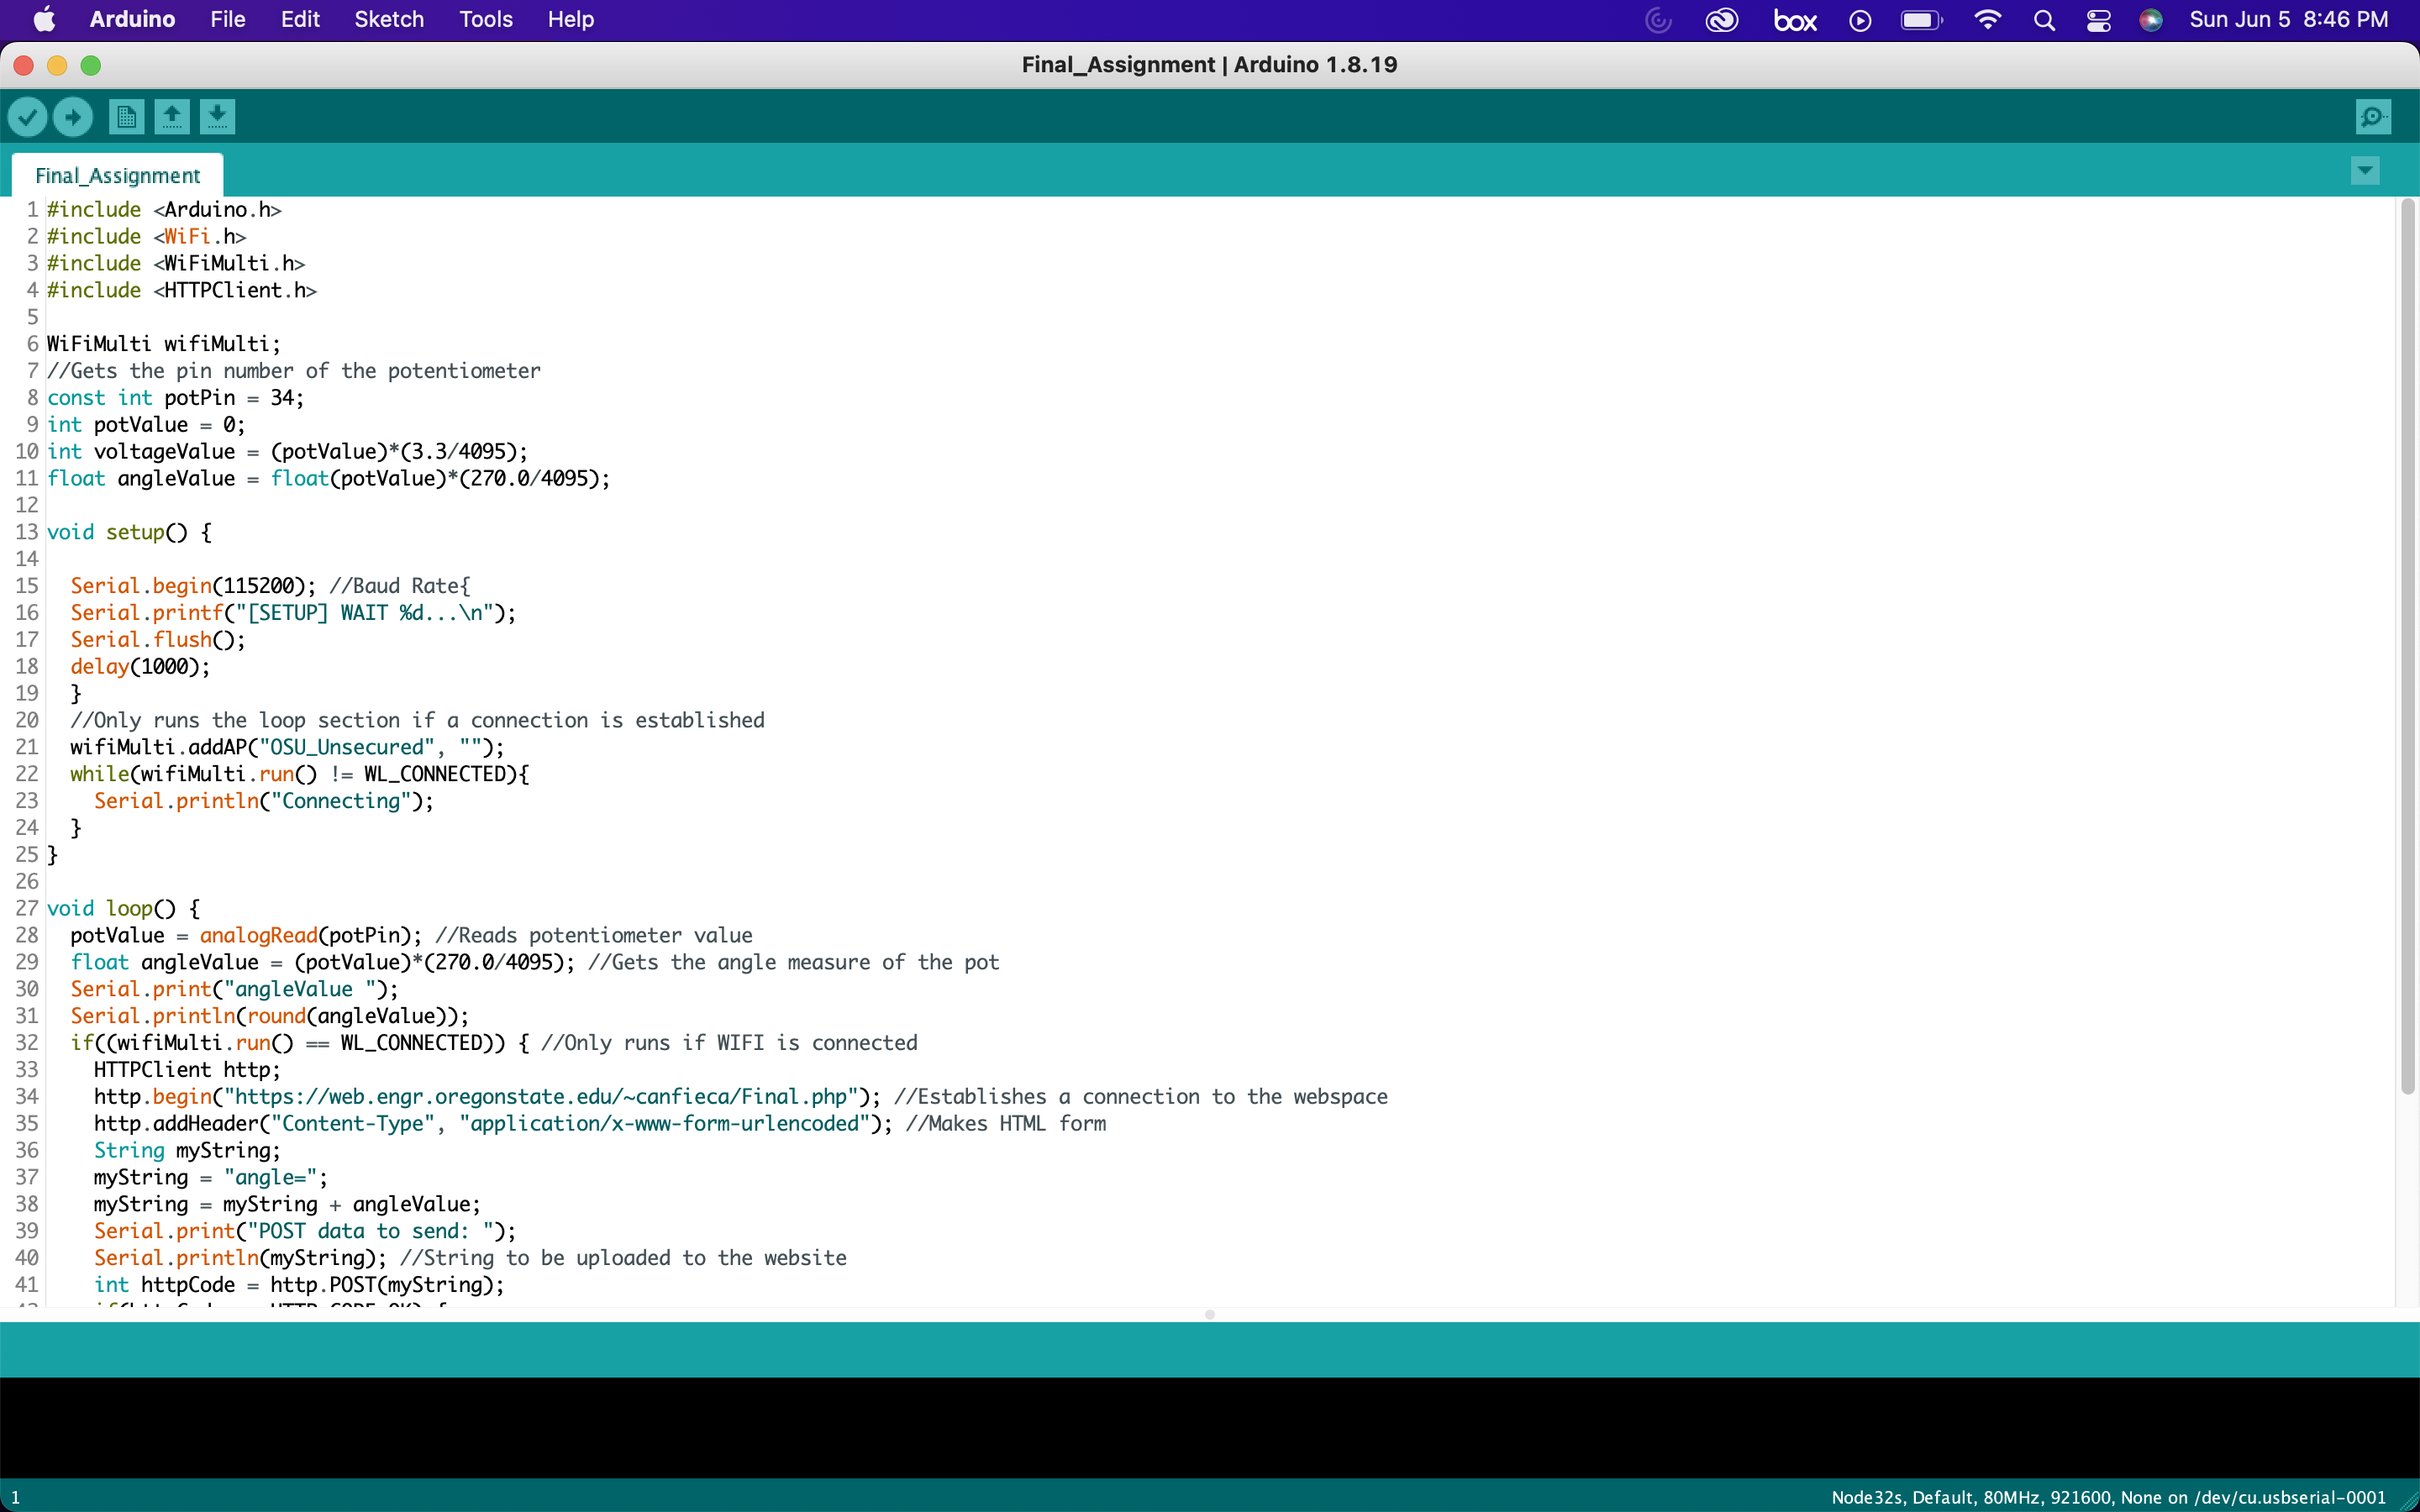Click the date and time display
Viewport: 2420px width, 1512px height.
point(2288,20)
